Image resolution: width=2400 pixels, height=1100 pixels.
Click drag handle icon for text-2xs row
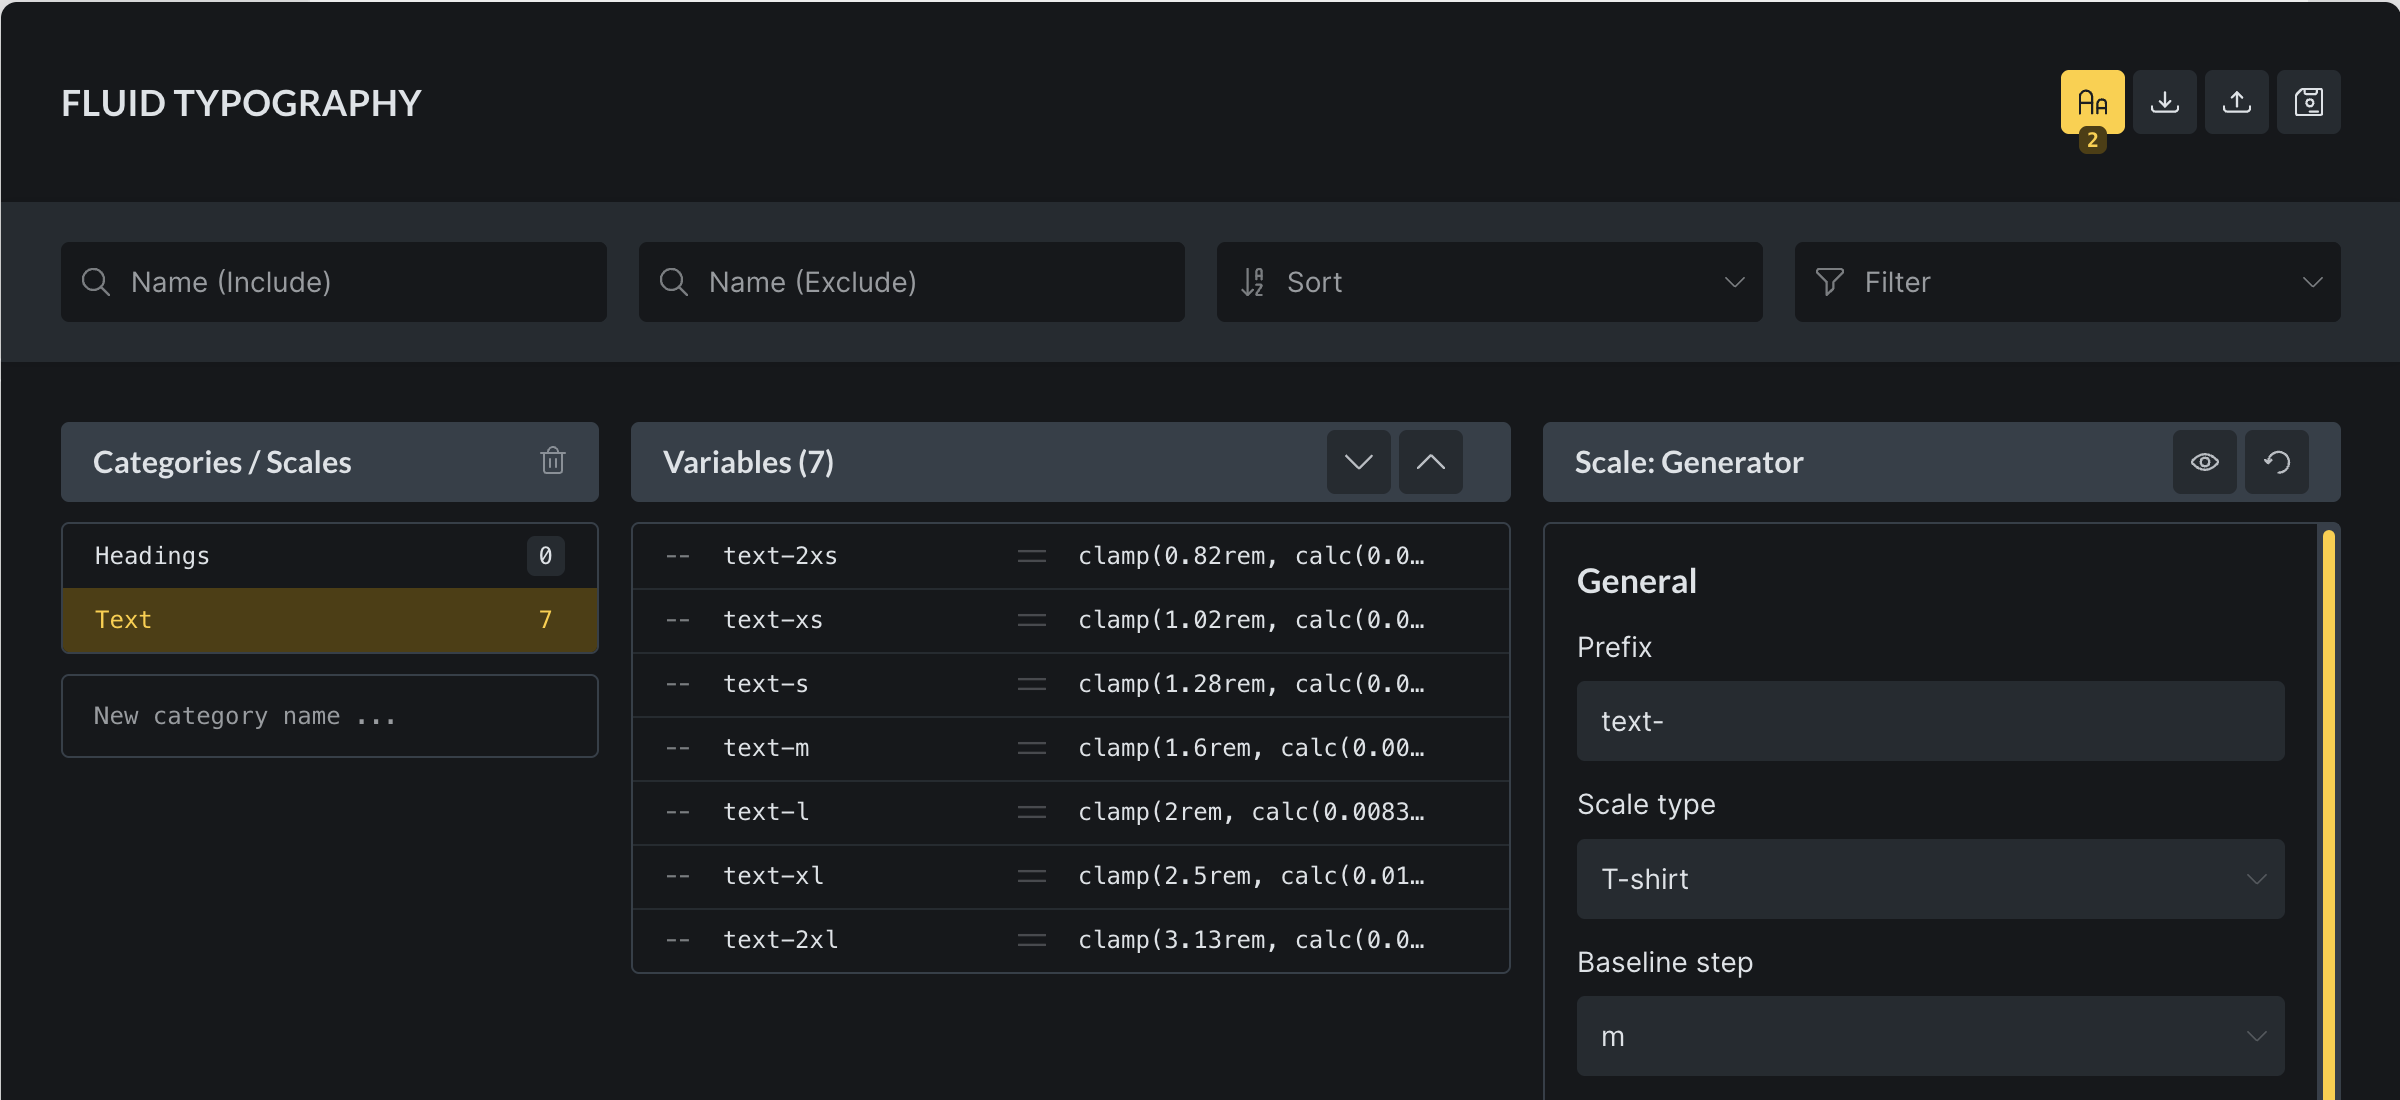1031,556
